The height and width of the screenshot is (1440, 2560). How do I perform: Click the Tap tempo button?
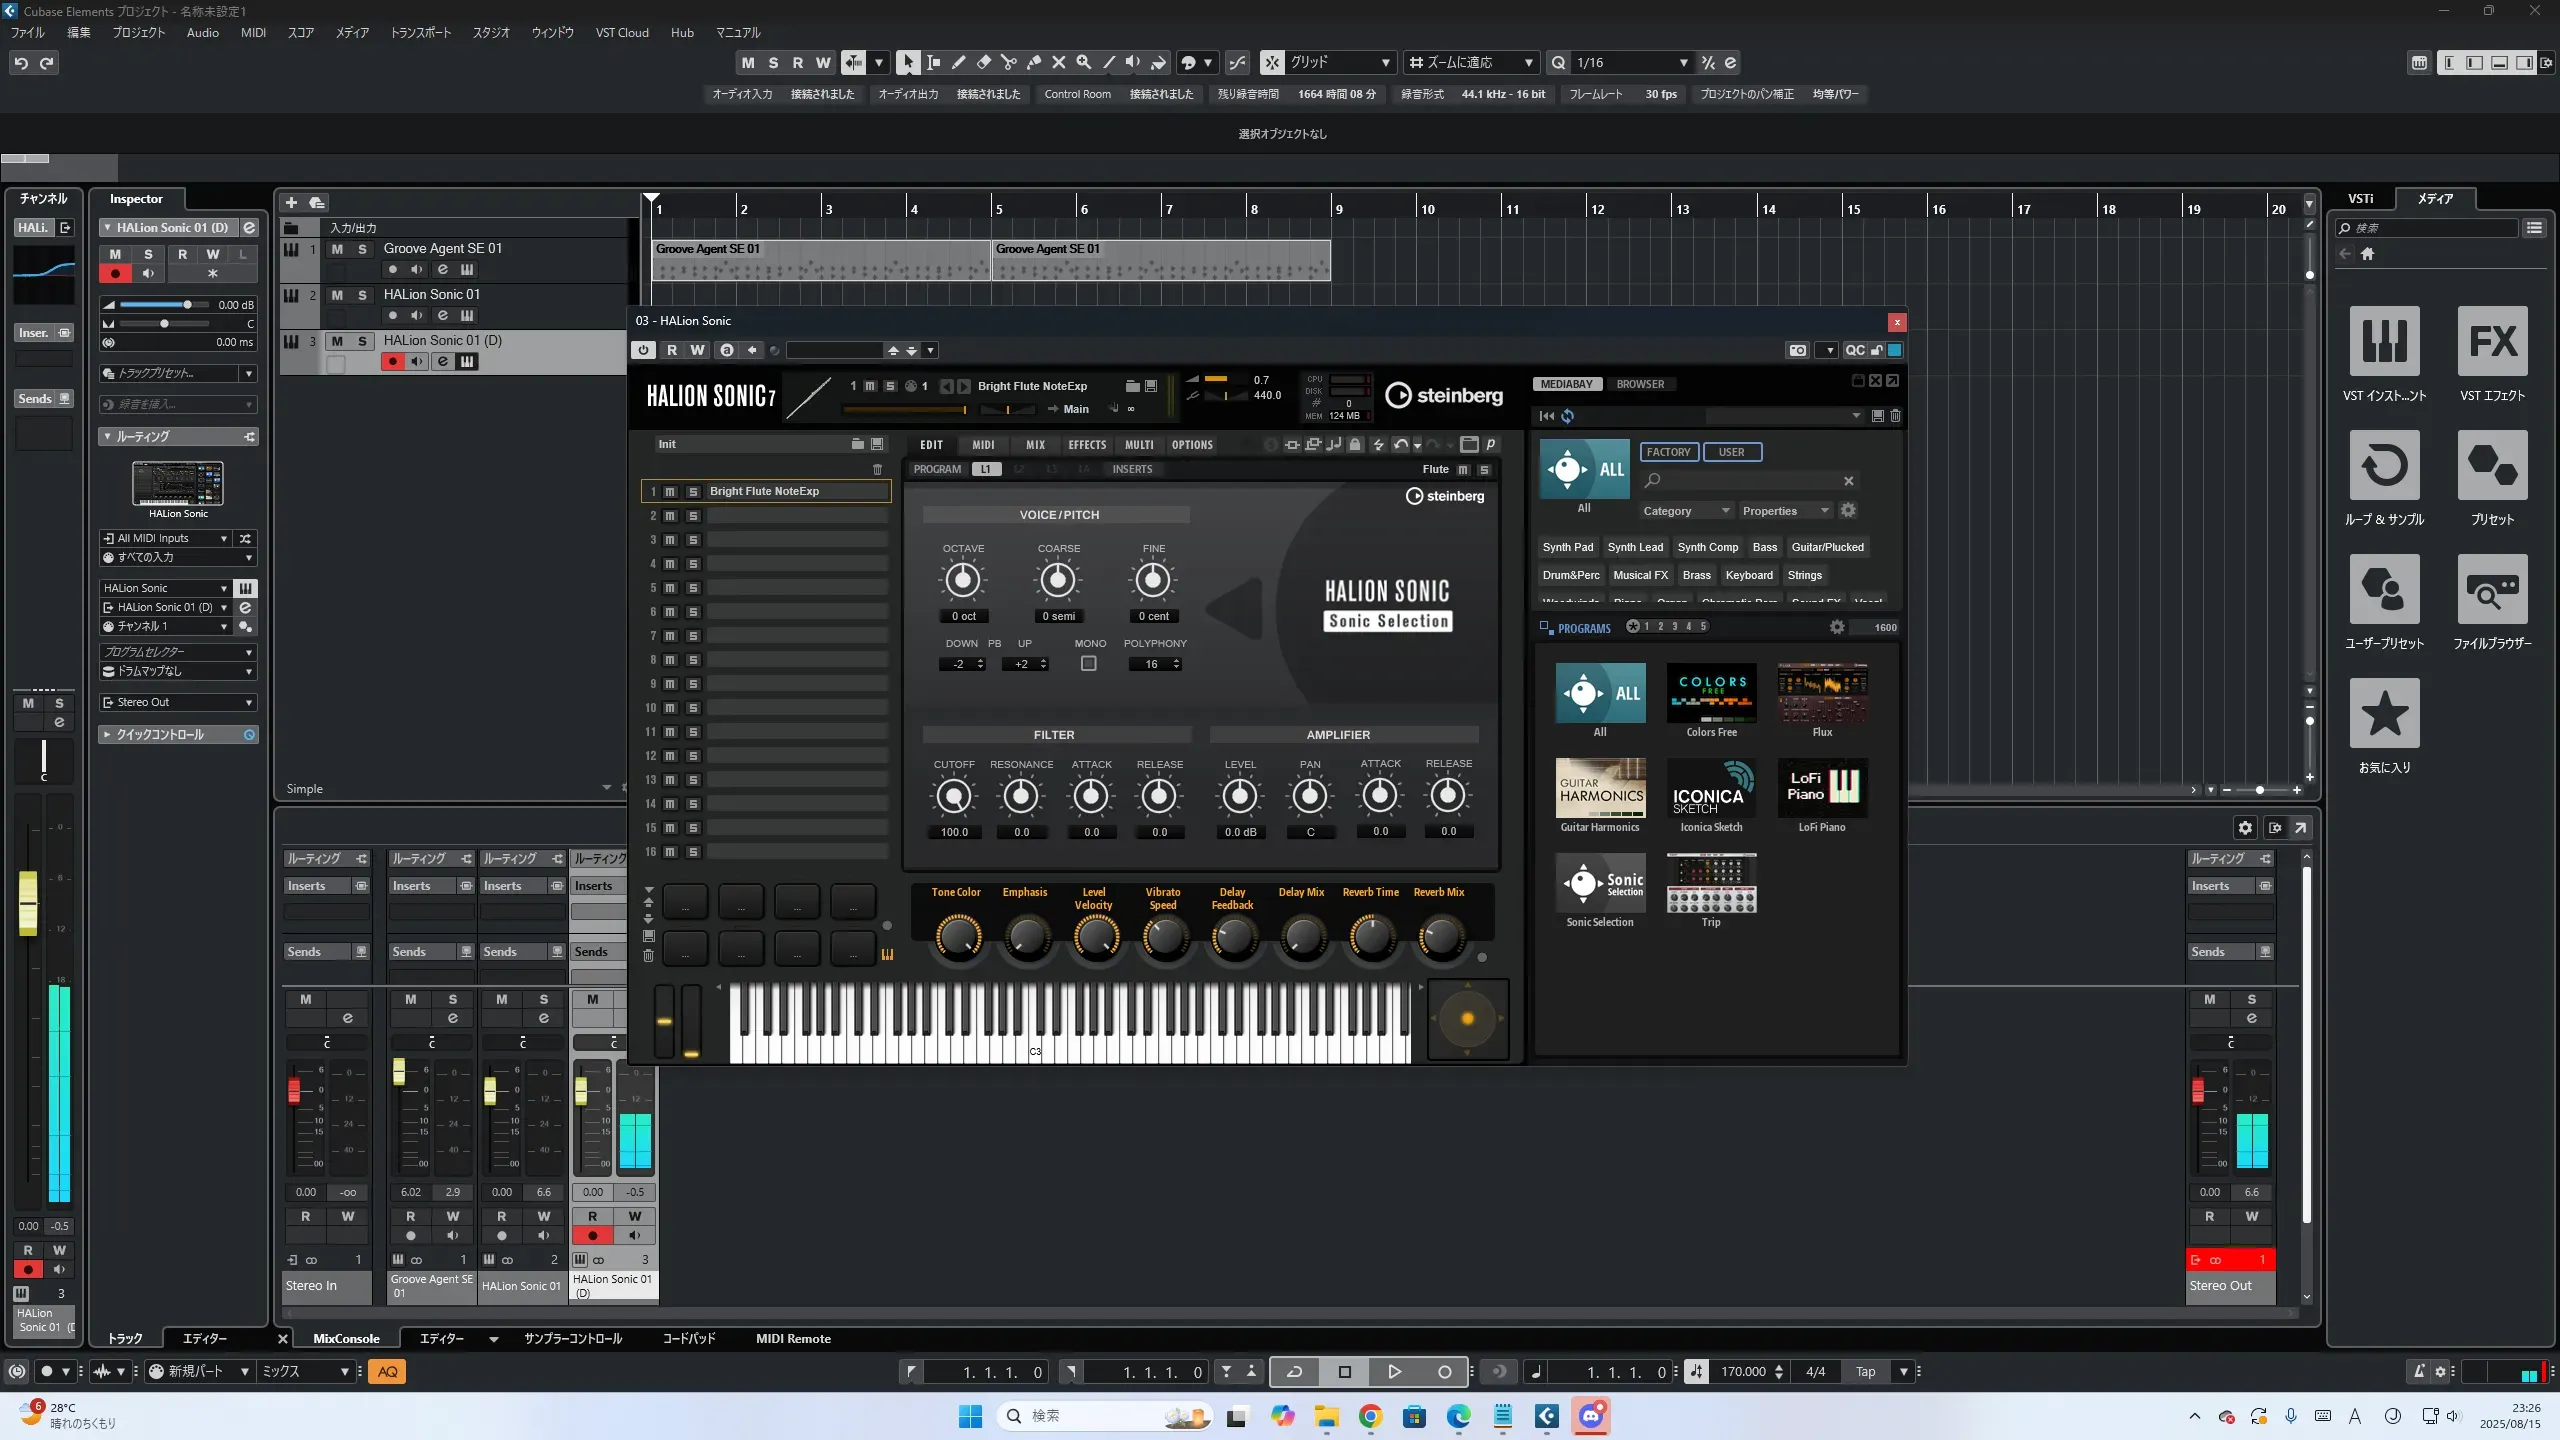click(1865, 1372)
